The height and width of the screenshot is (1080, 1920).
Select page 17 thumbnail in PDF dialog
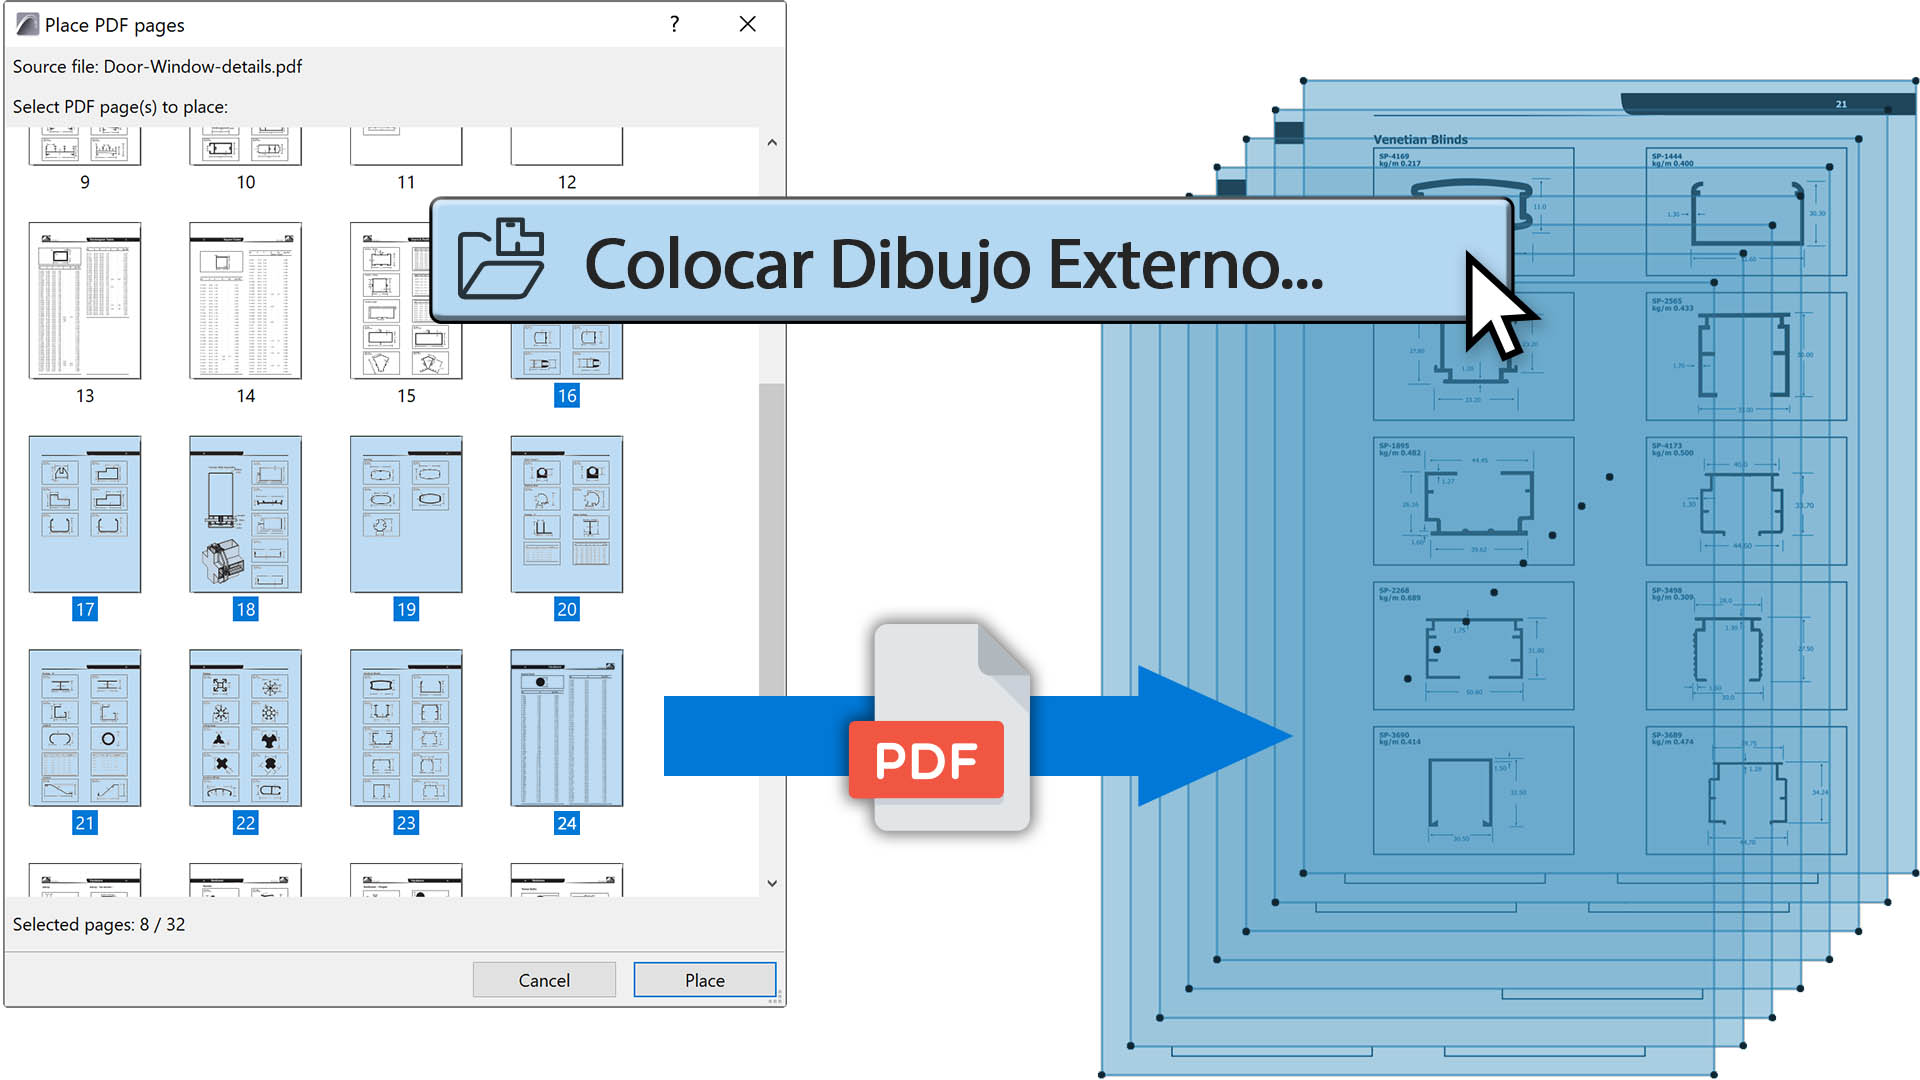87,514
